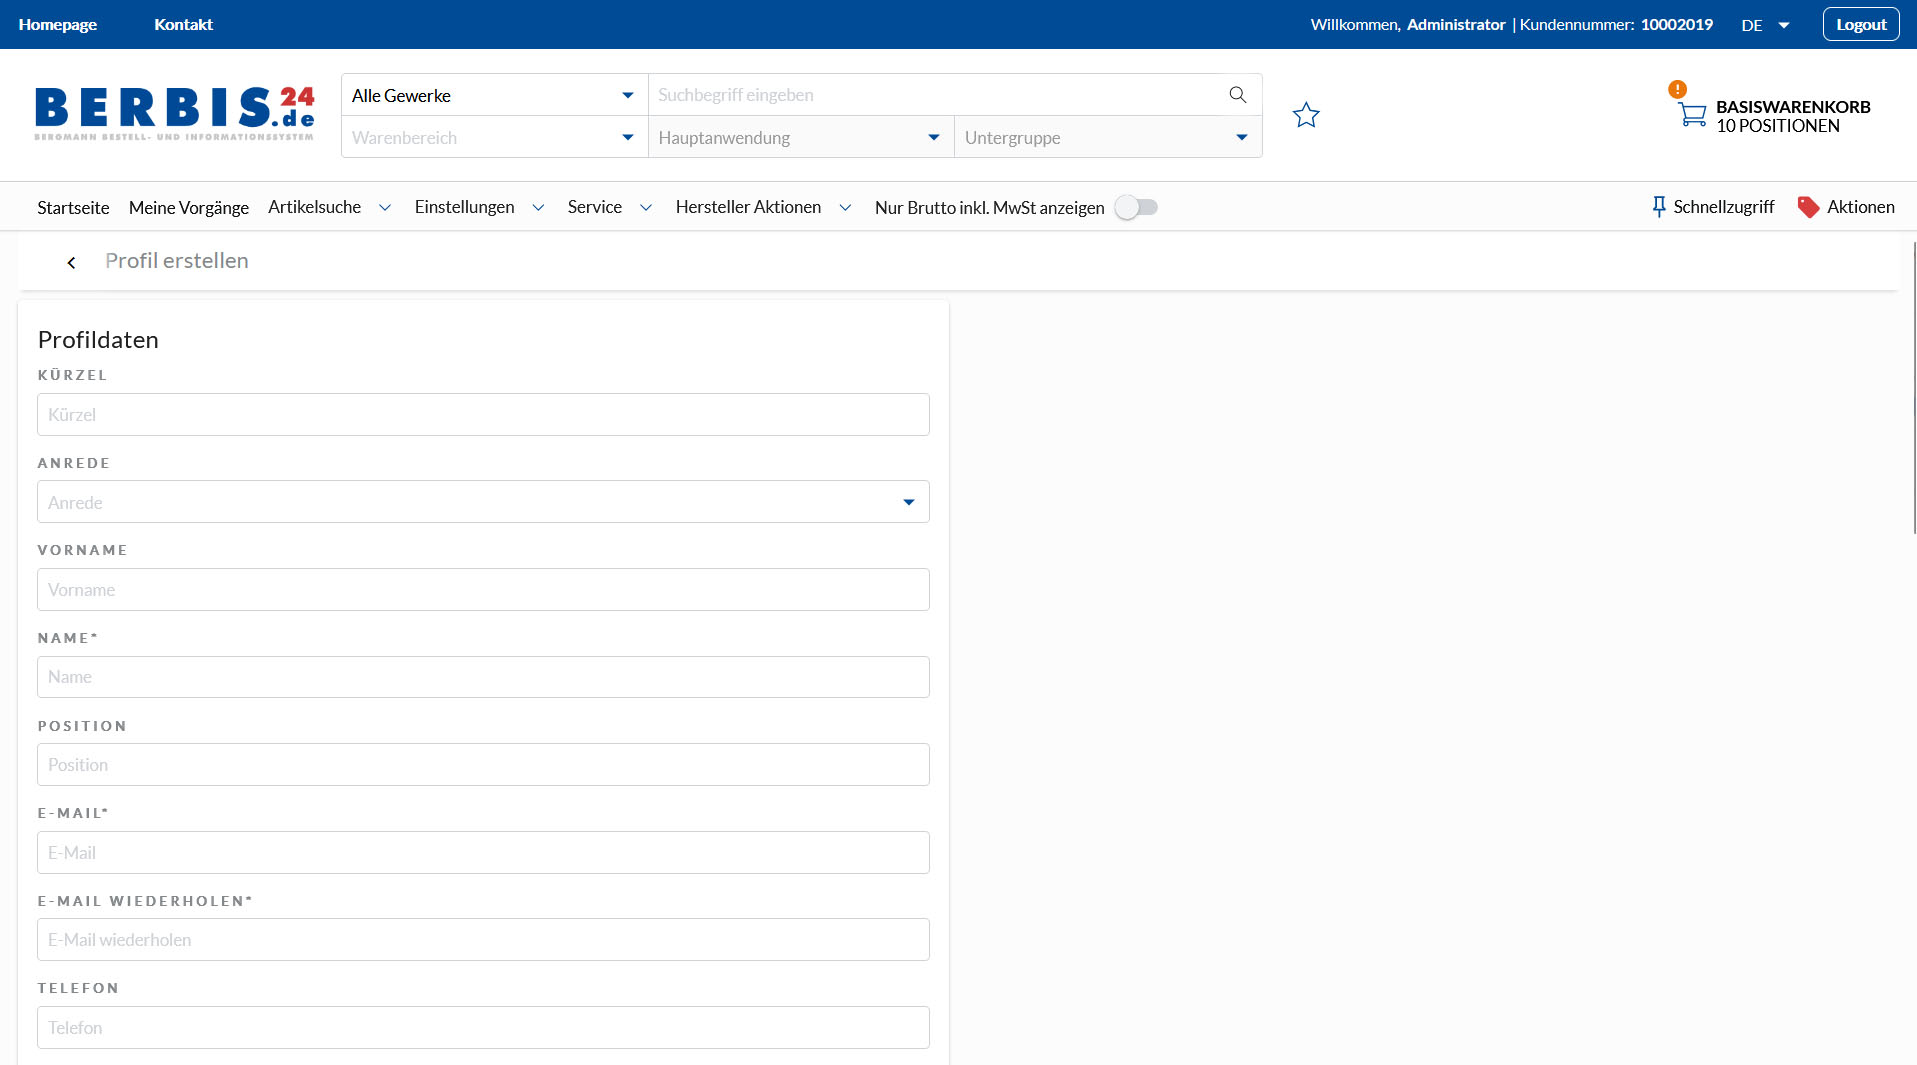
Task: Open the Kontakt link
Action: (183, 24)
